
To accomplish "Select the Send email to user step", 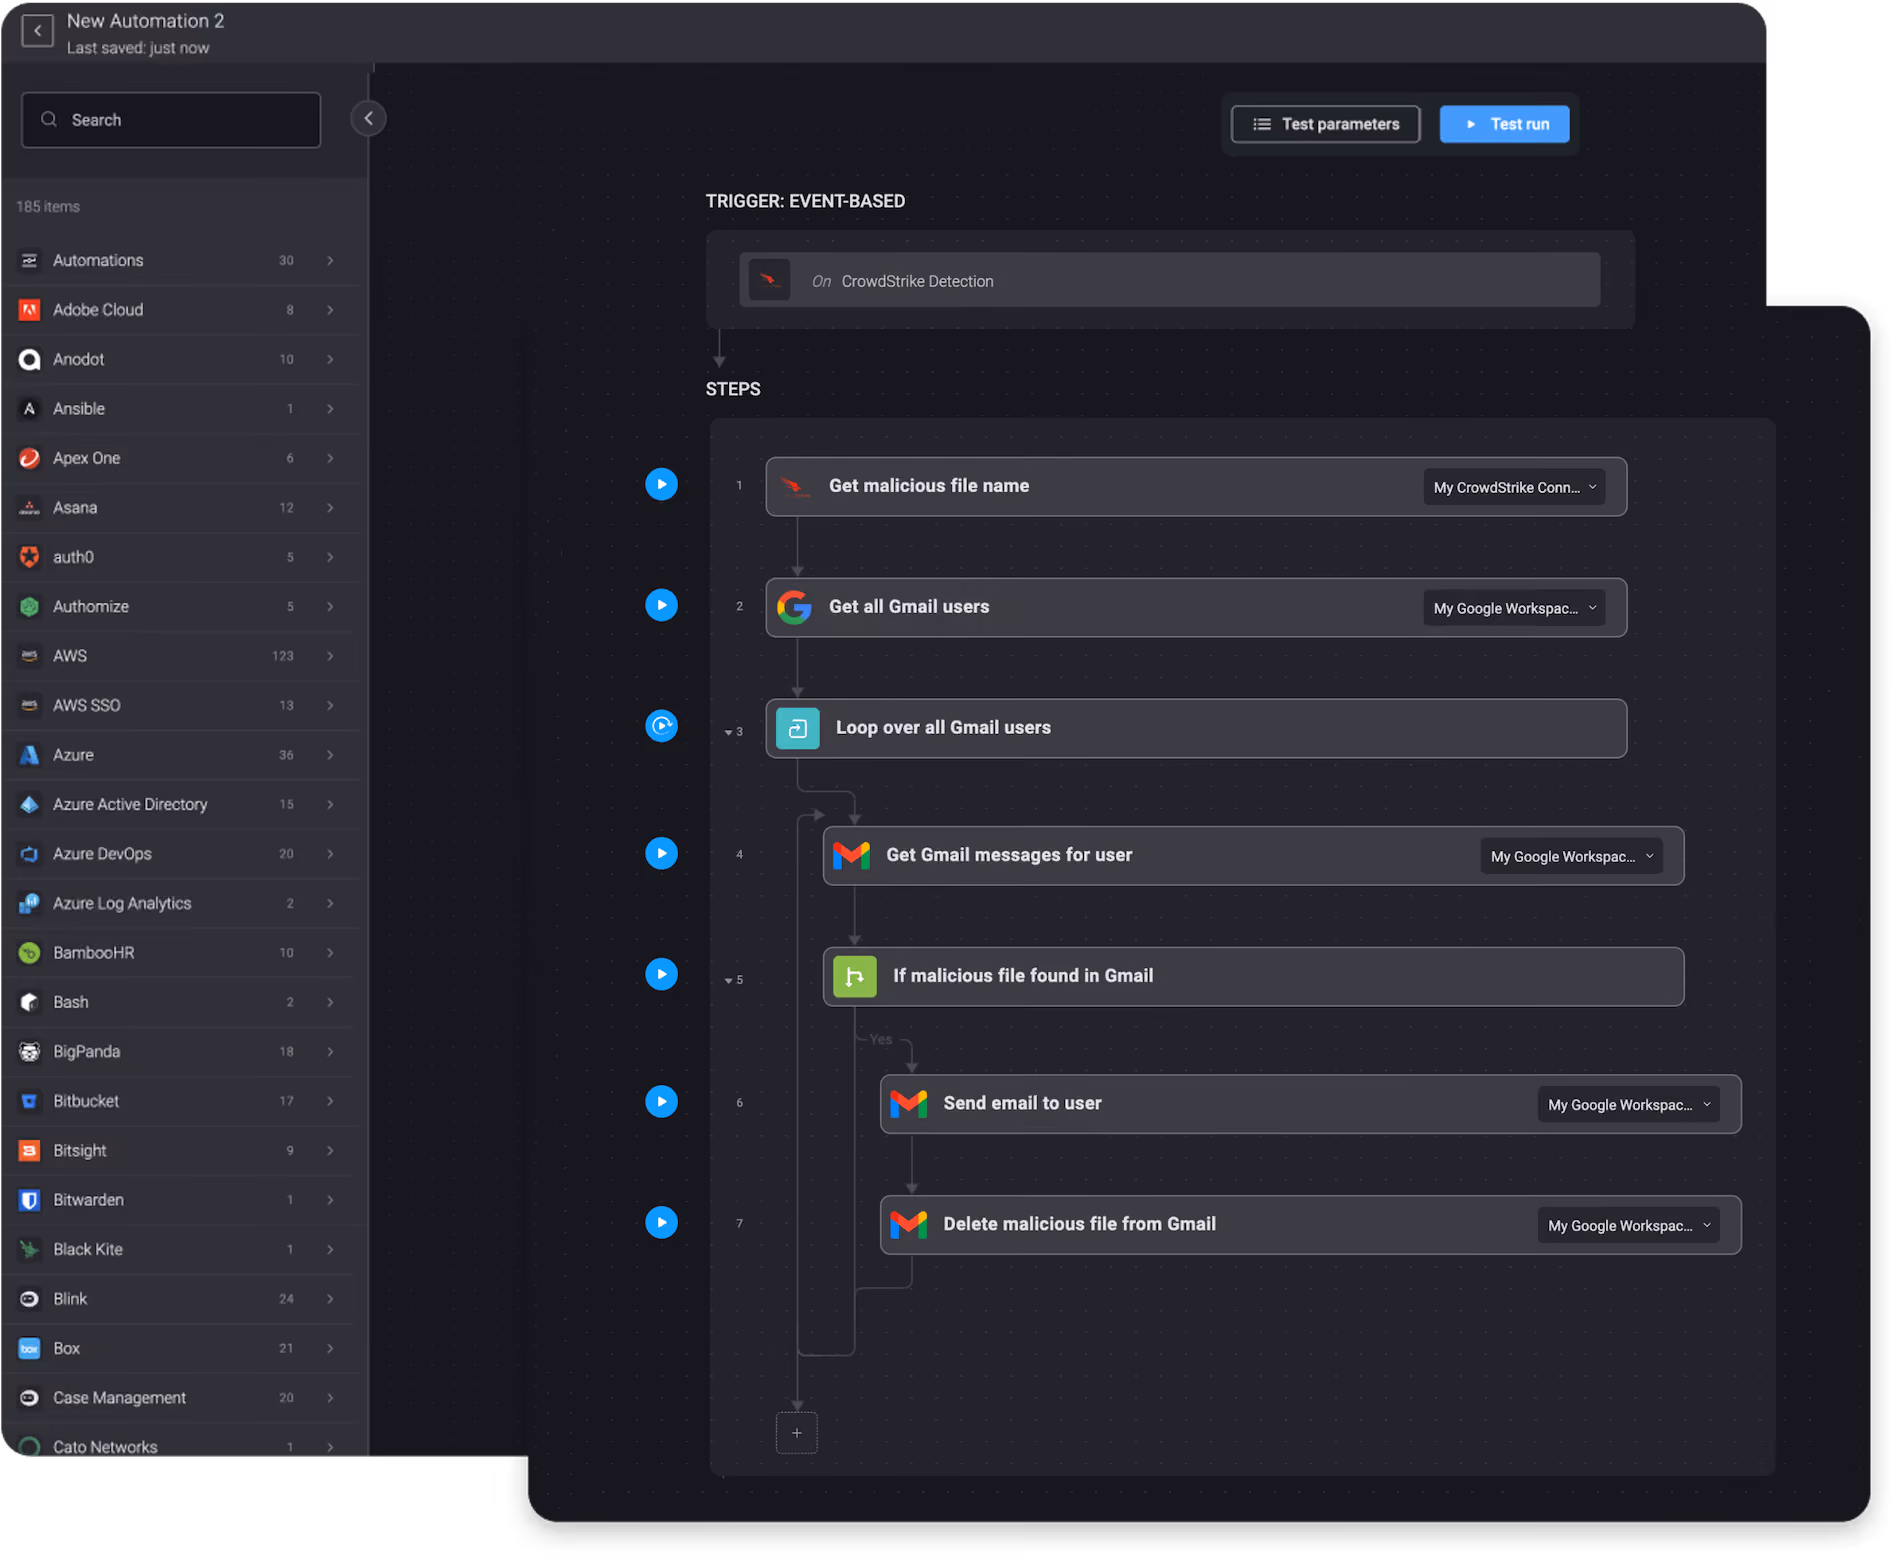I will point(1310,1104).
